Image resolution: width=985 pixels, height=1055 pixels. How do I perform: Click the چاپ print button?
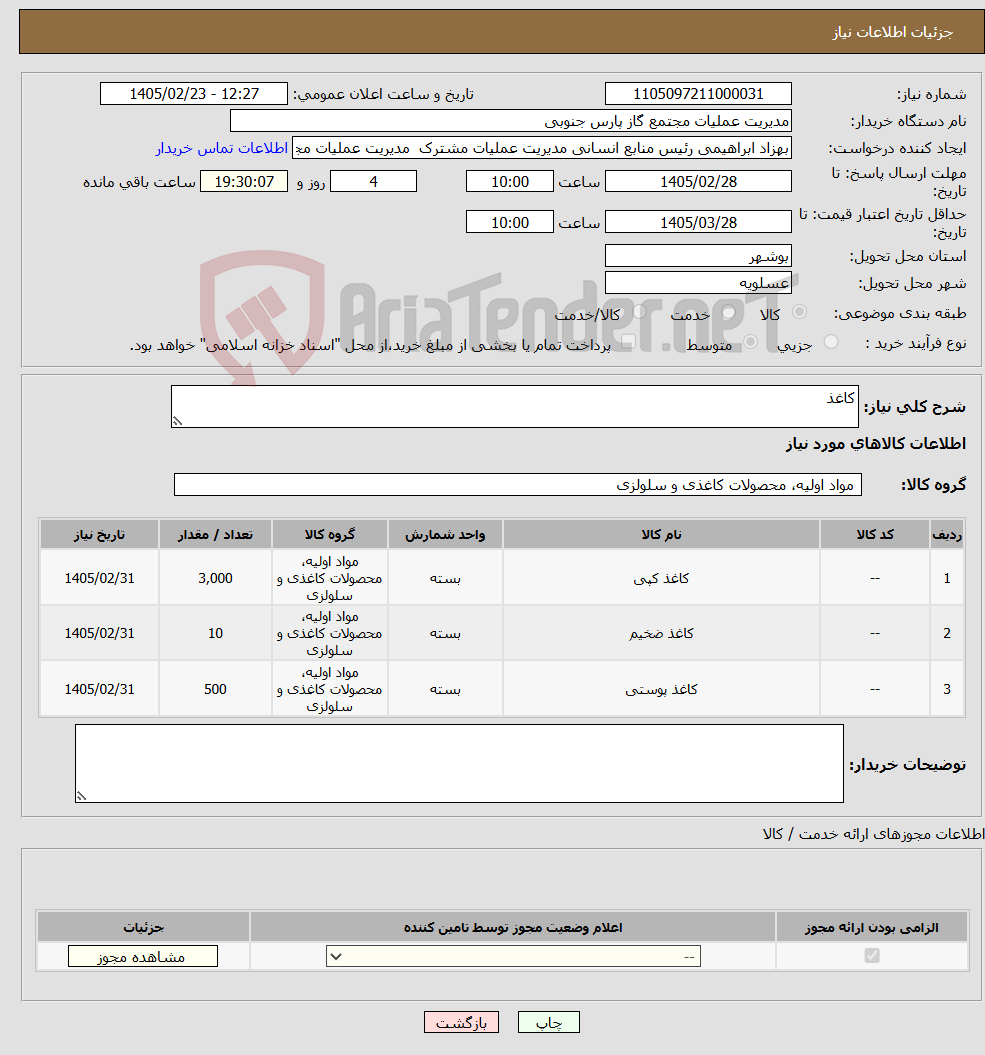548,1022
